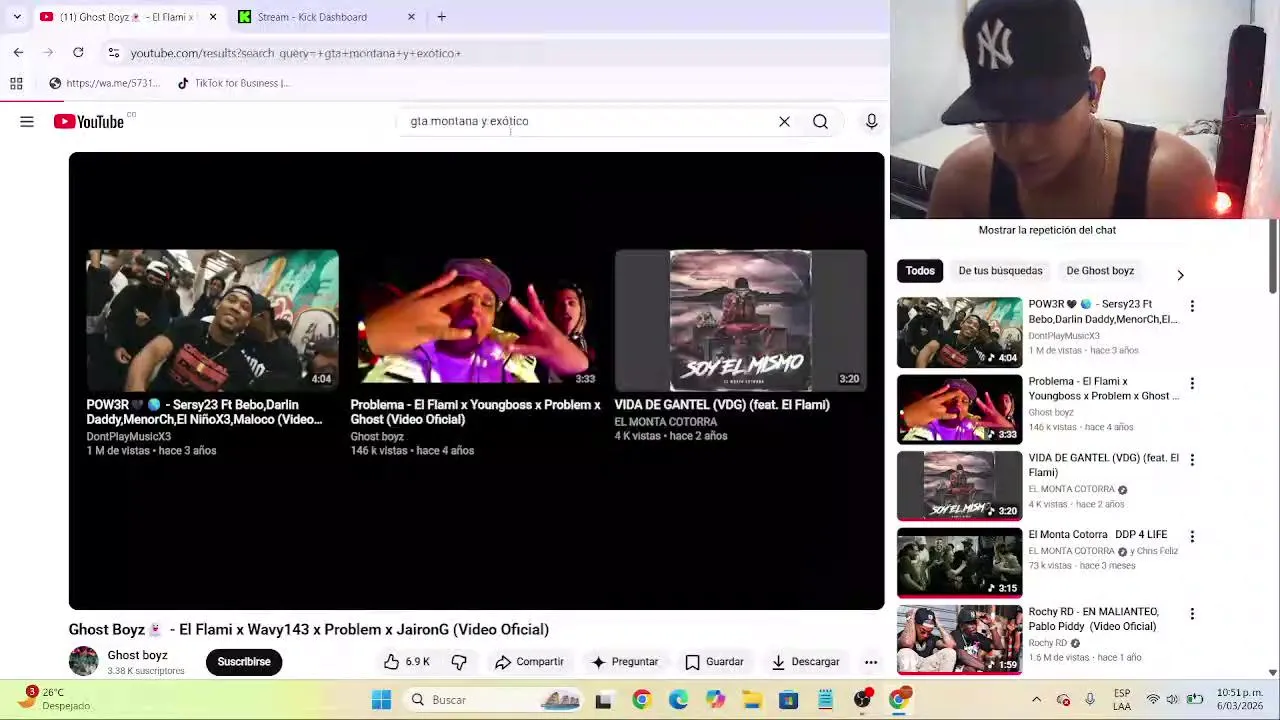Image resolution: width=1280 pixels, height=720 pixels.
Task: Open Copilot from the taskbar
Action: click(x=715, y=700)
